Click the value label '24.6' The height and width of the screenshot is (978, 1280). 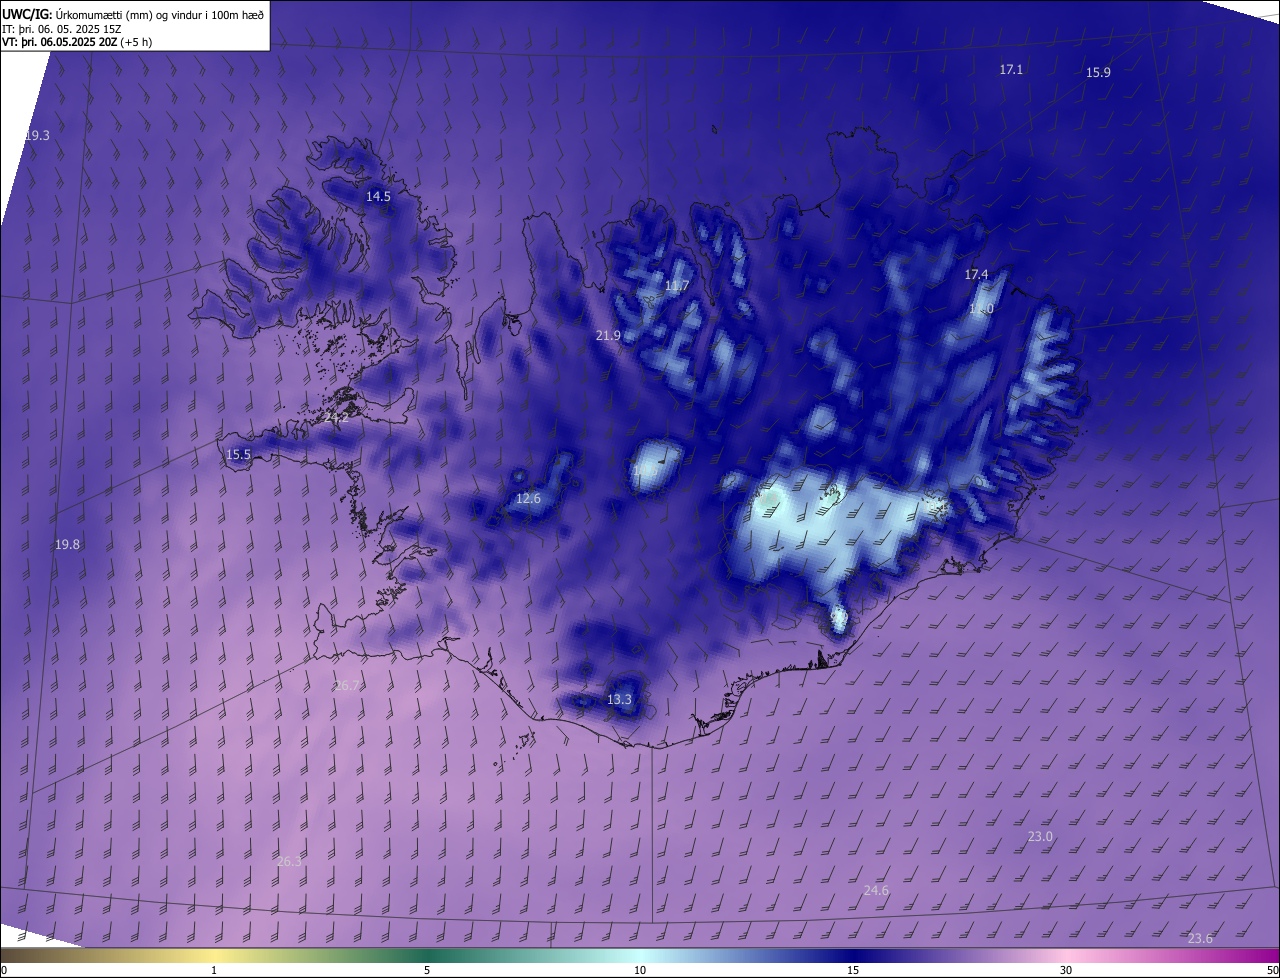[x=876, y=891]
